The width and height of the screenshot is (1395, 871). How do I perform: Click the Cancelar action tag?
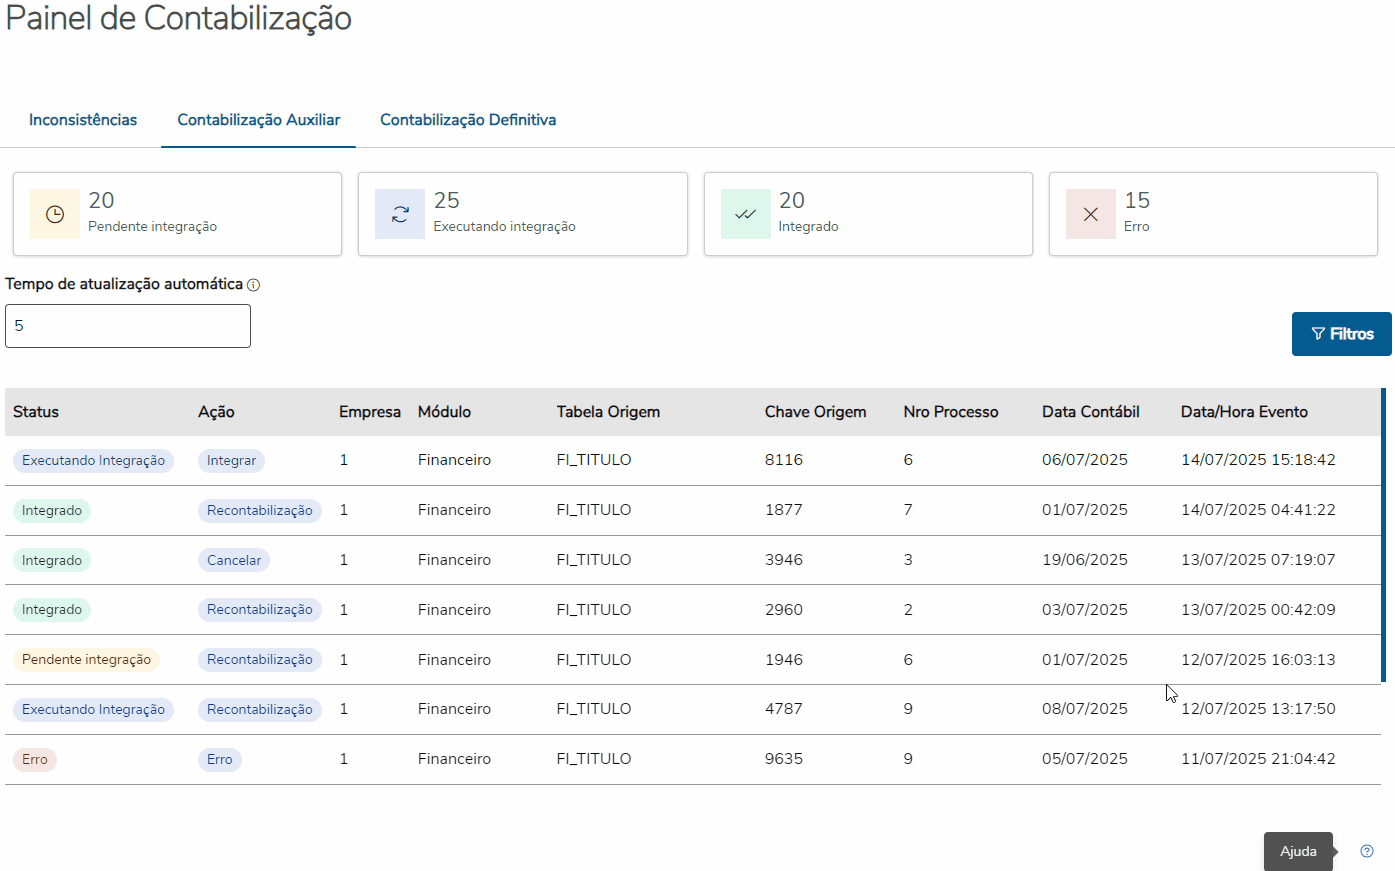coord(234,561)
